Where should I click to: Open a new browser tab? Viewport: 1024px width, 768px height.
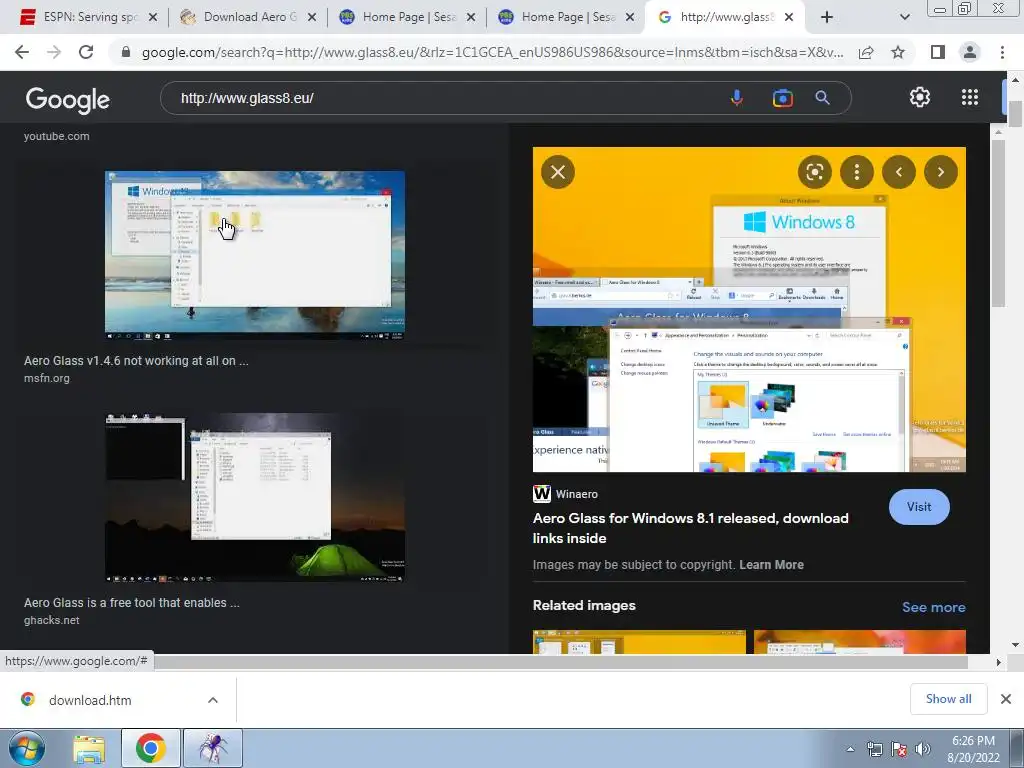(827, 17)
